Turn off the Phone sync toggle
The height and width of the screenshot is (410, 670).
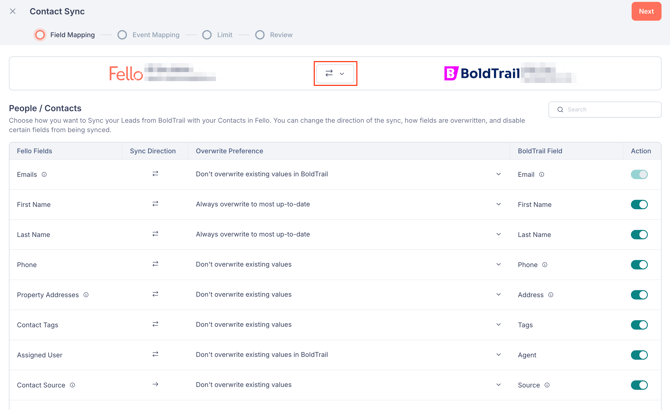(639, 265)
